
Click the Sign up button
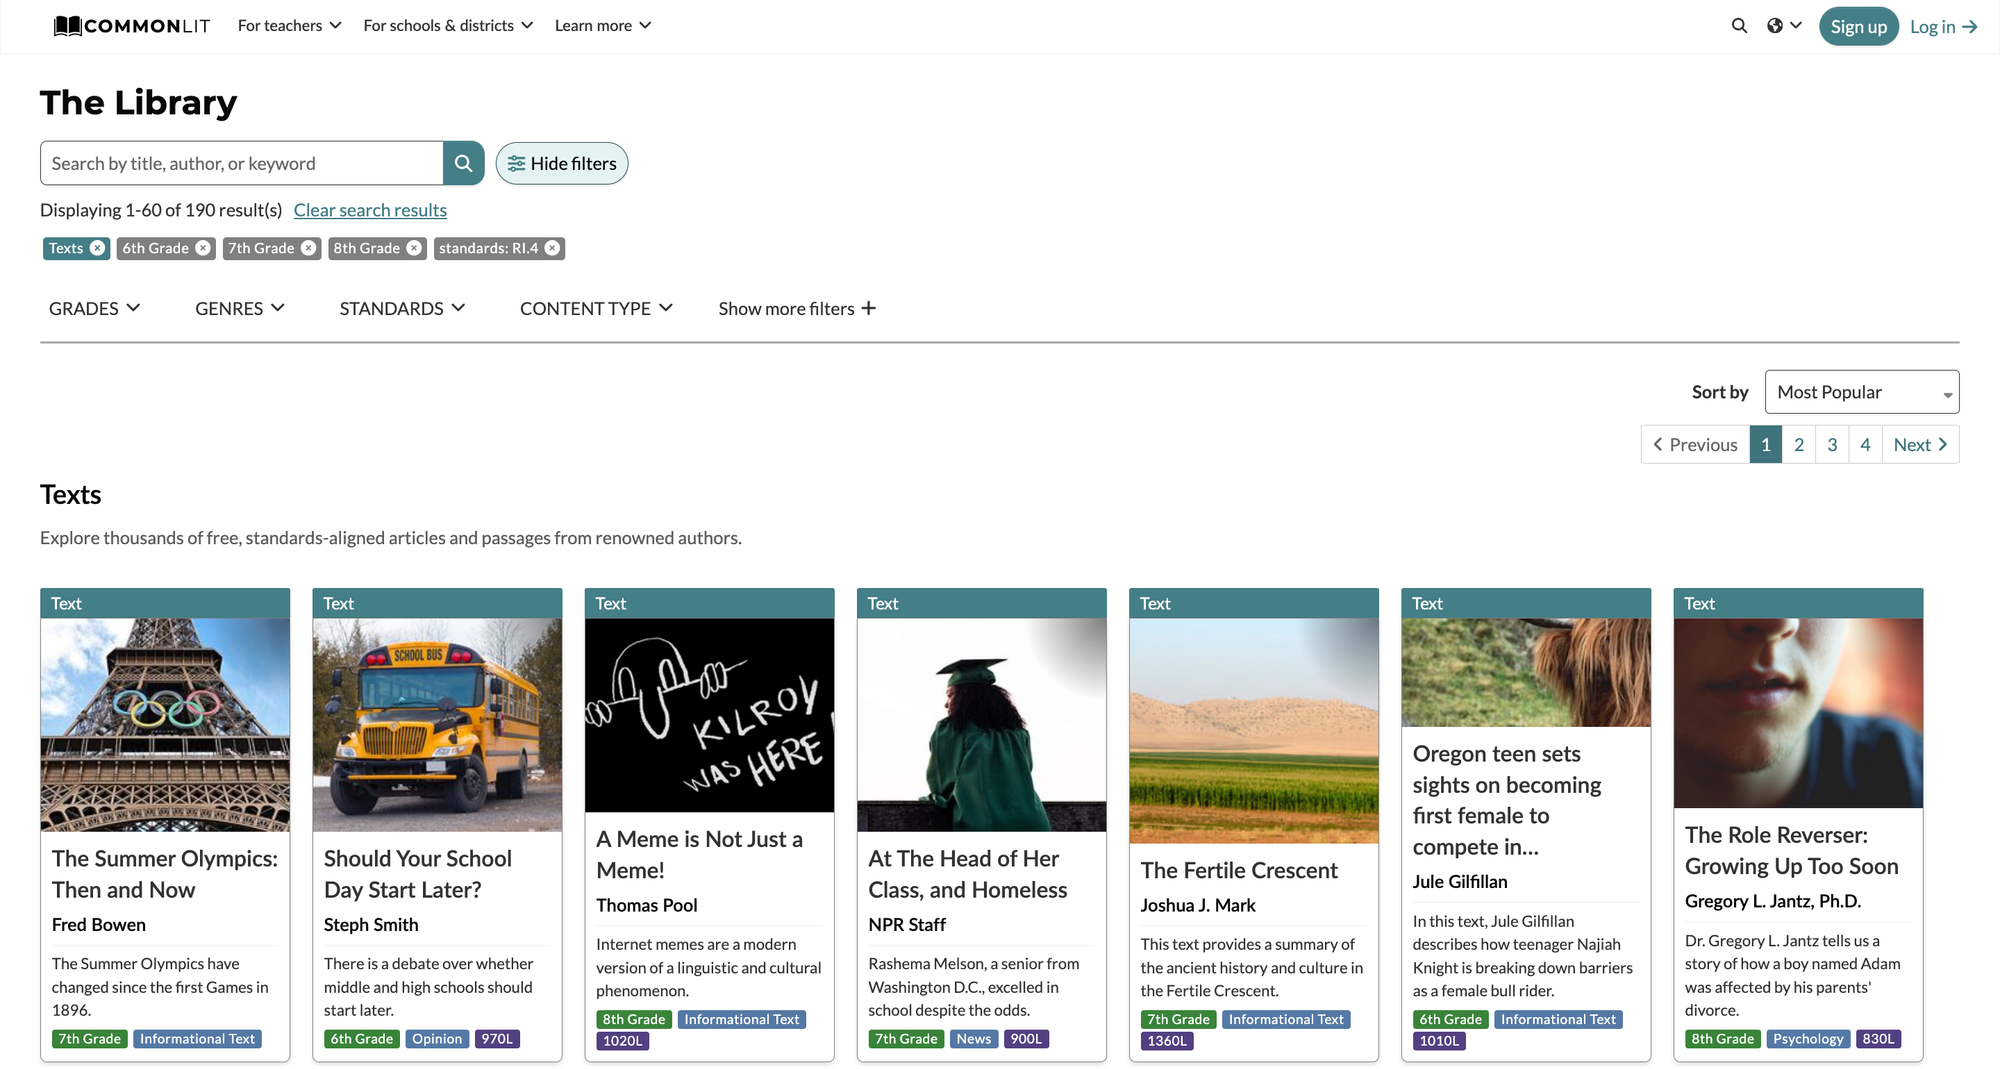1858,27
